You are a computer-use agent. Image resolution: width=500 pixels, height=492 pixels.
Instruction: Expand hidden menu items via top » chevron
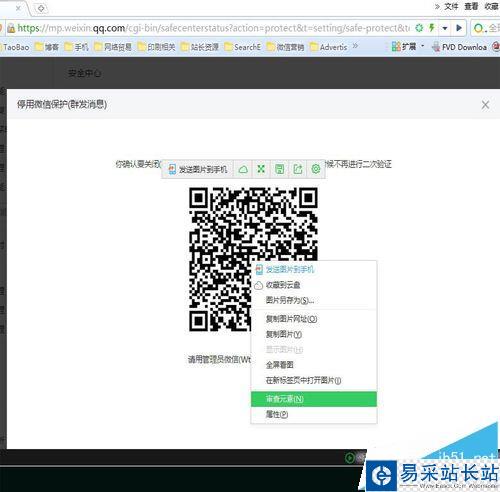pos(437,6)
